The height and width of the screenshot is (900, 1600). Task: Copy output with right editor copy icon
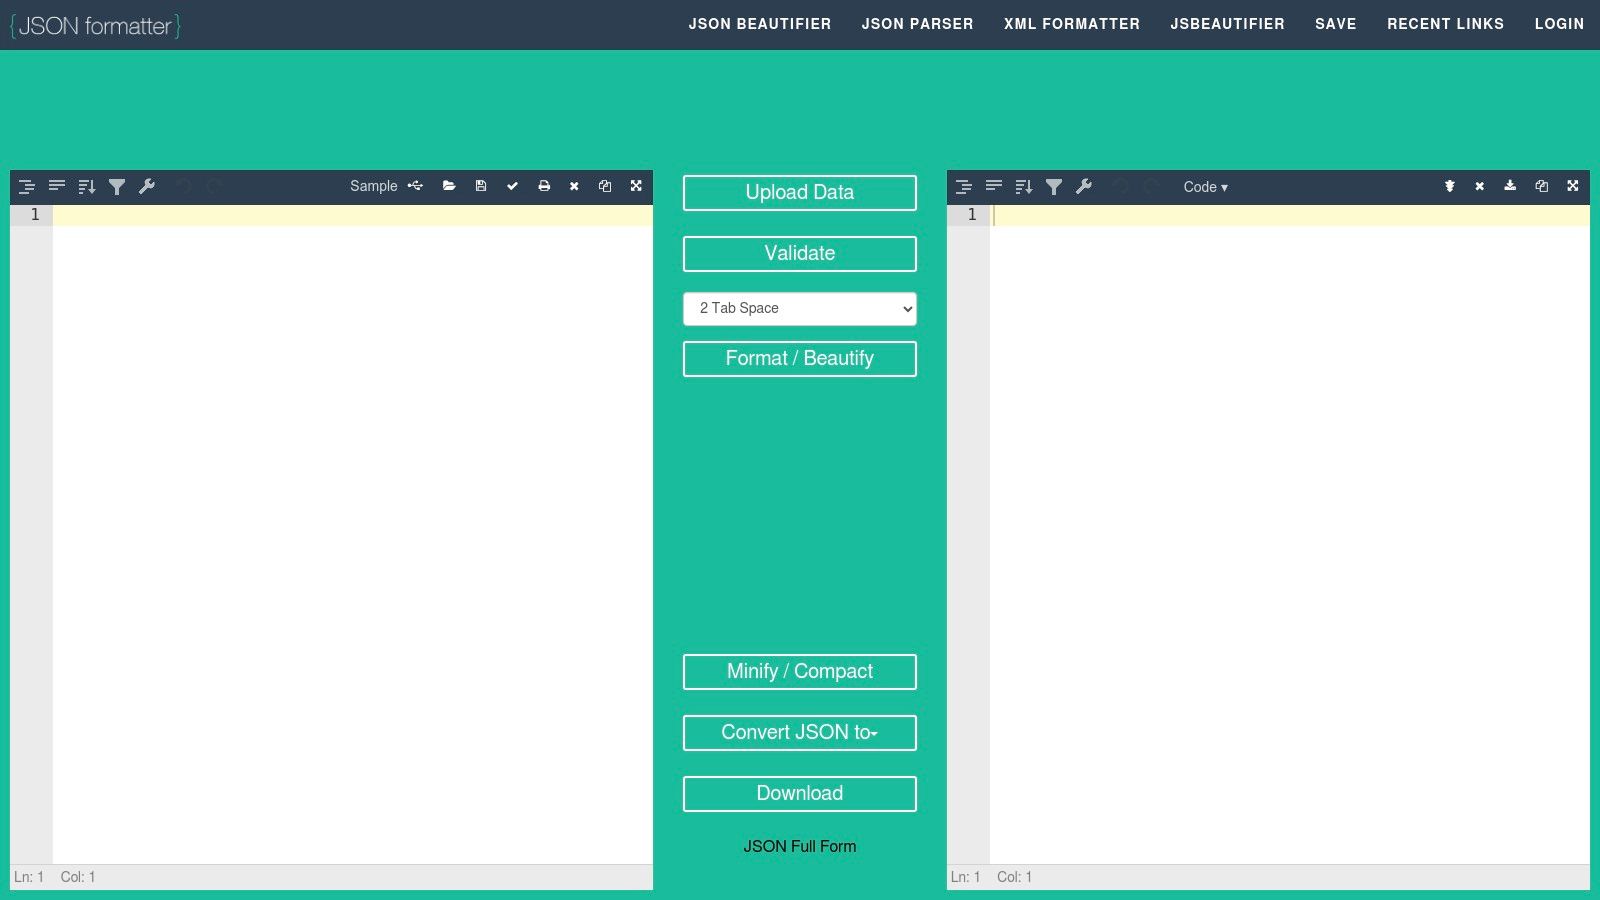1542,186
